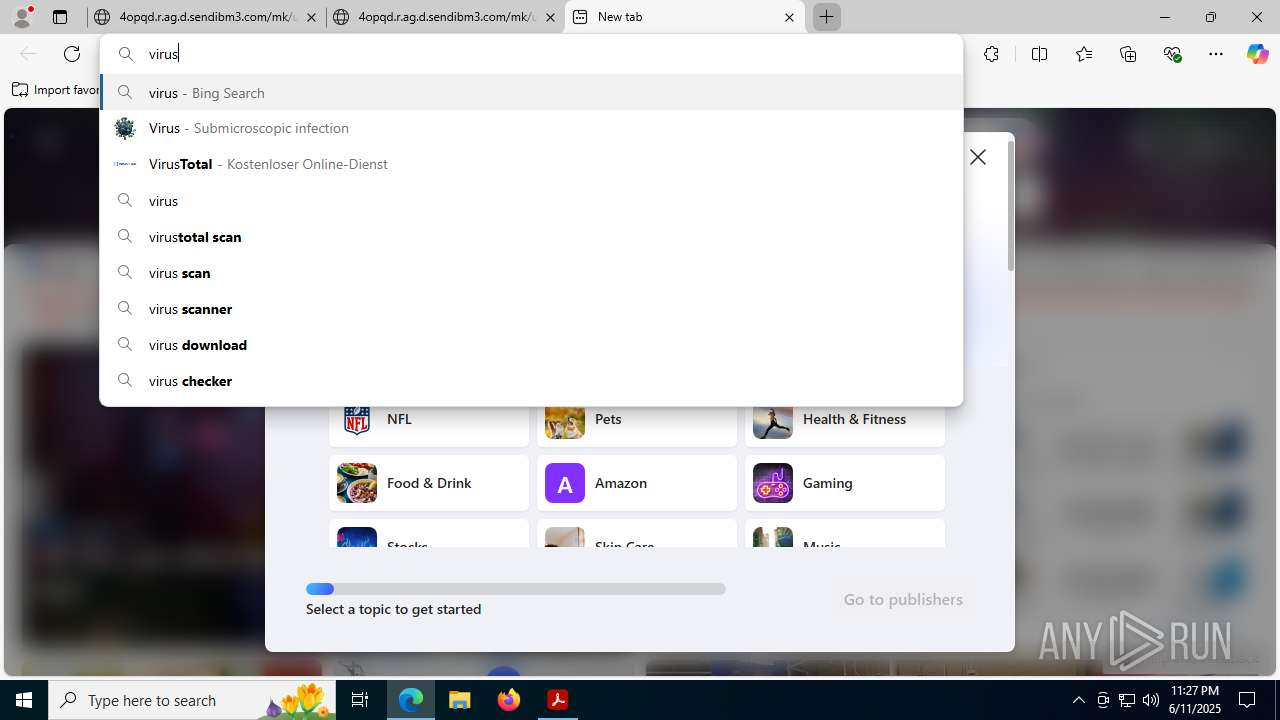This screenshot has width=1280, height=720.
Task: Pick the virustotal scan suggestion
Action: point(531,237)
